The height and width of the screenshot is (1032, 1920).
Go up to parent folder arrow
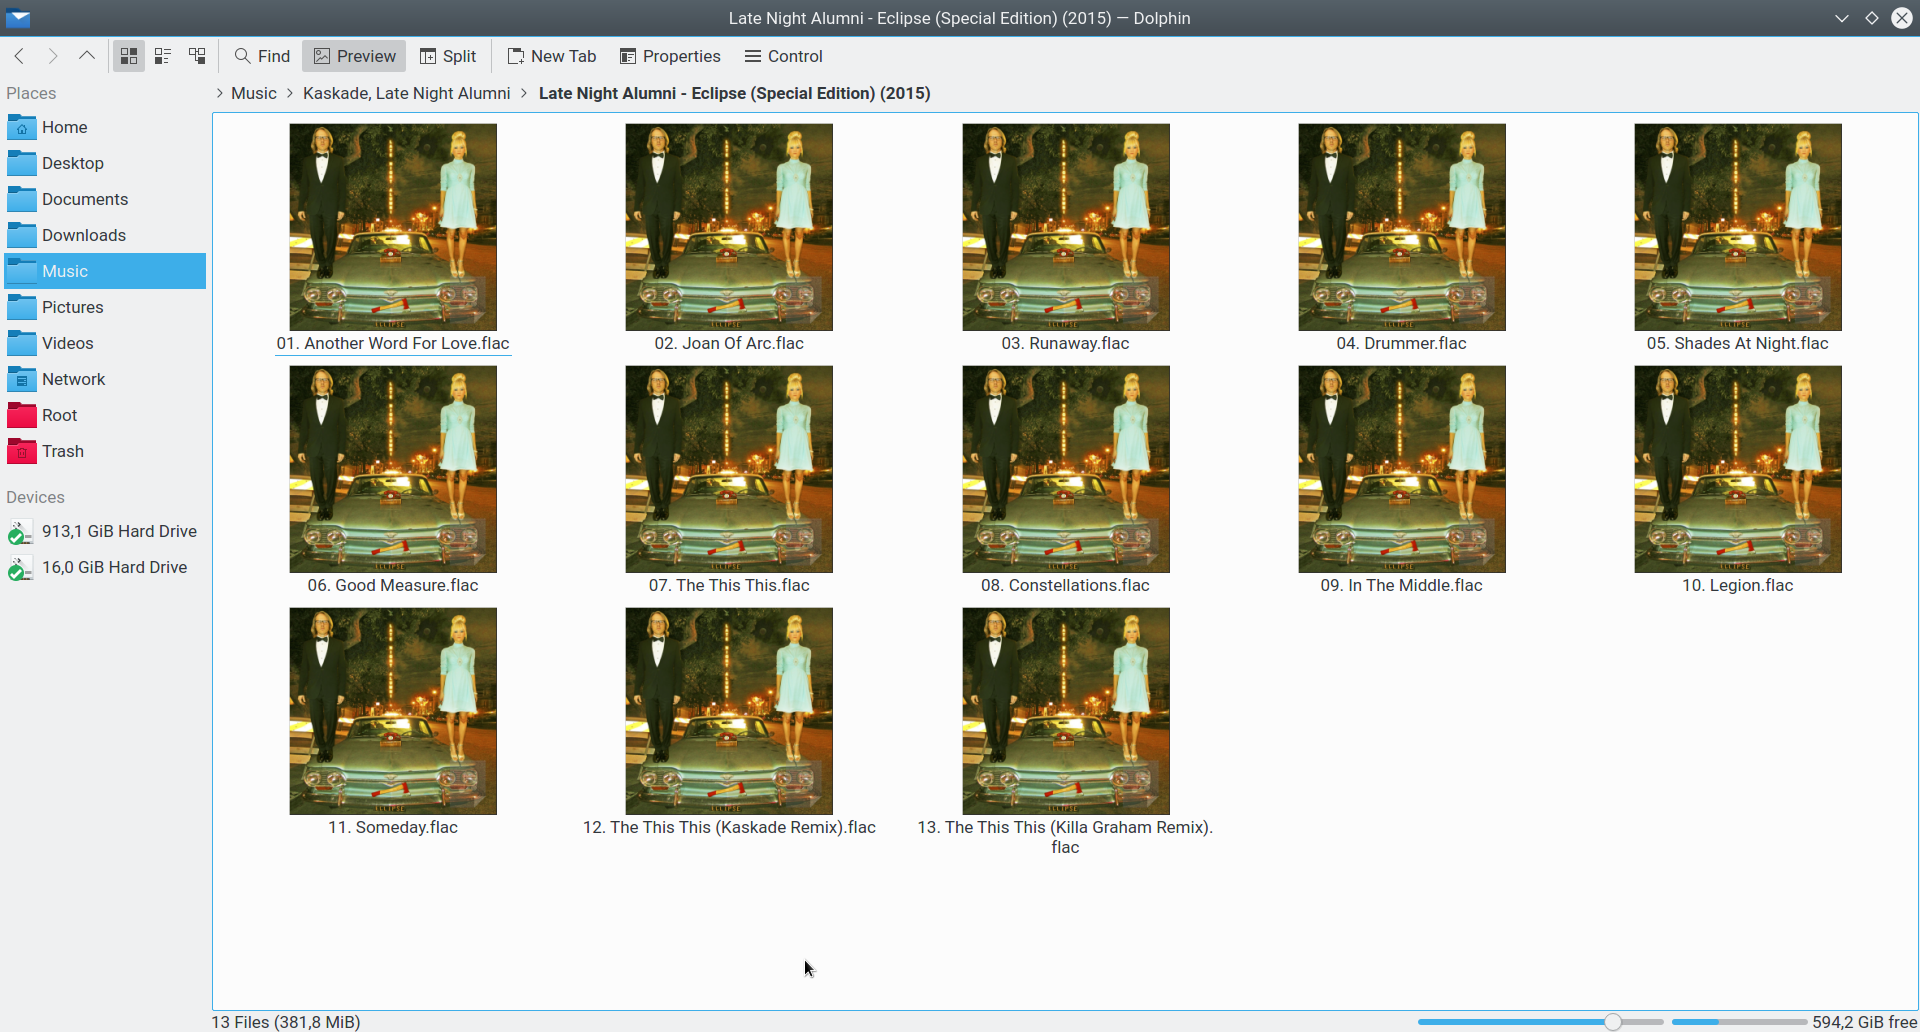point(87,56)
